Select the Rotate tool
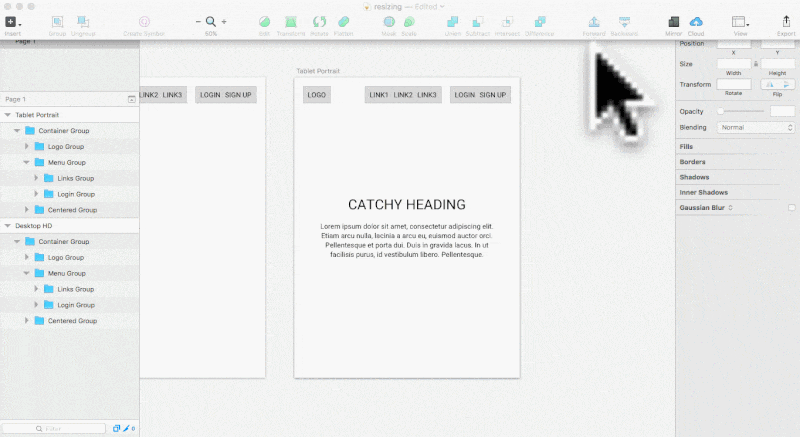Screen dimensions: 800x437 319,22
